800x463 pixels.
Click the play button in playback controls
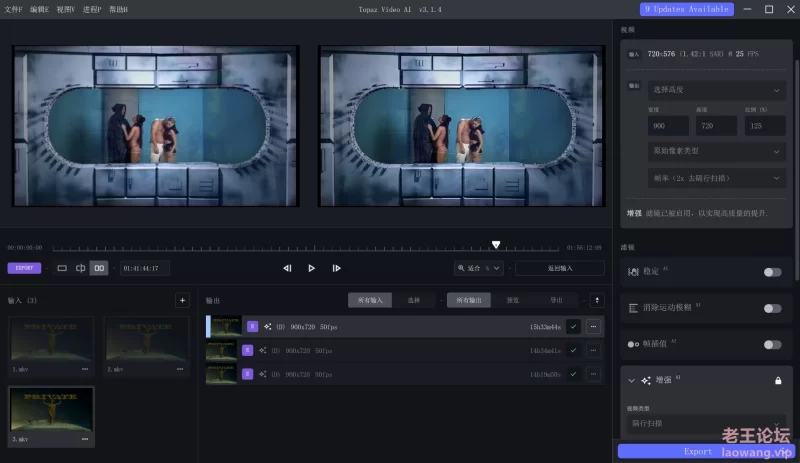pos(311,268)
